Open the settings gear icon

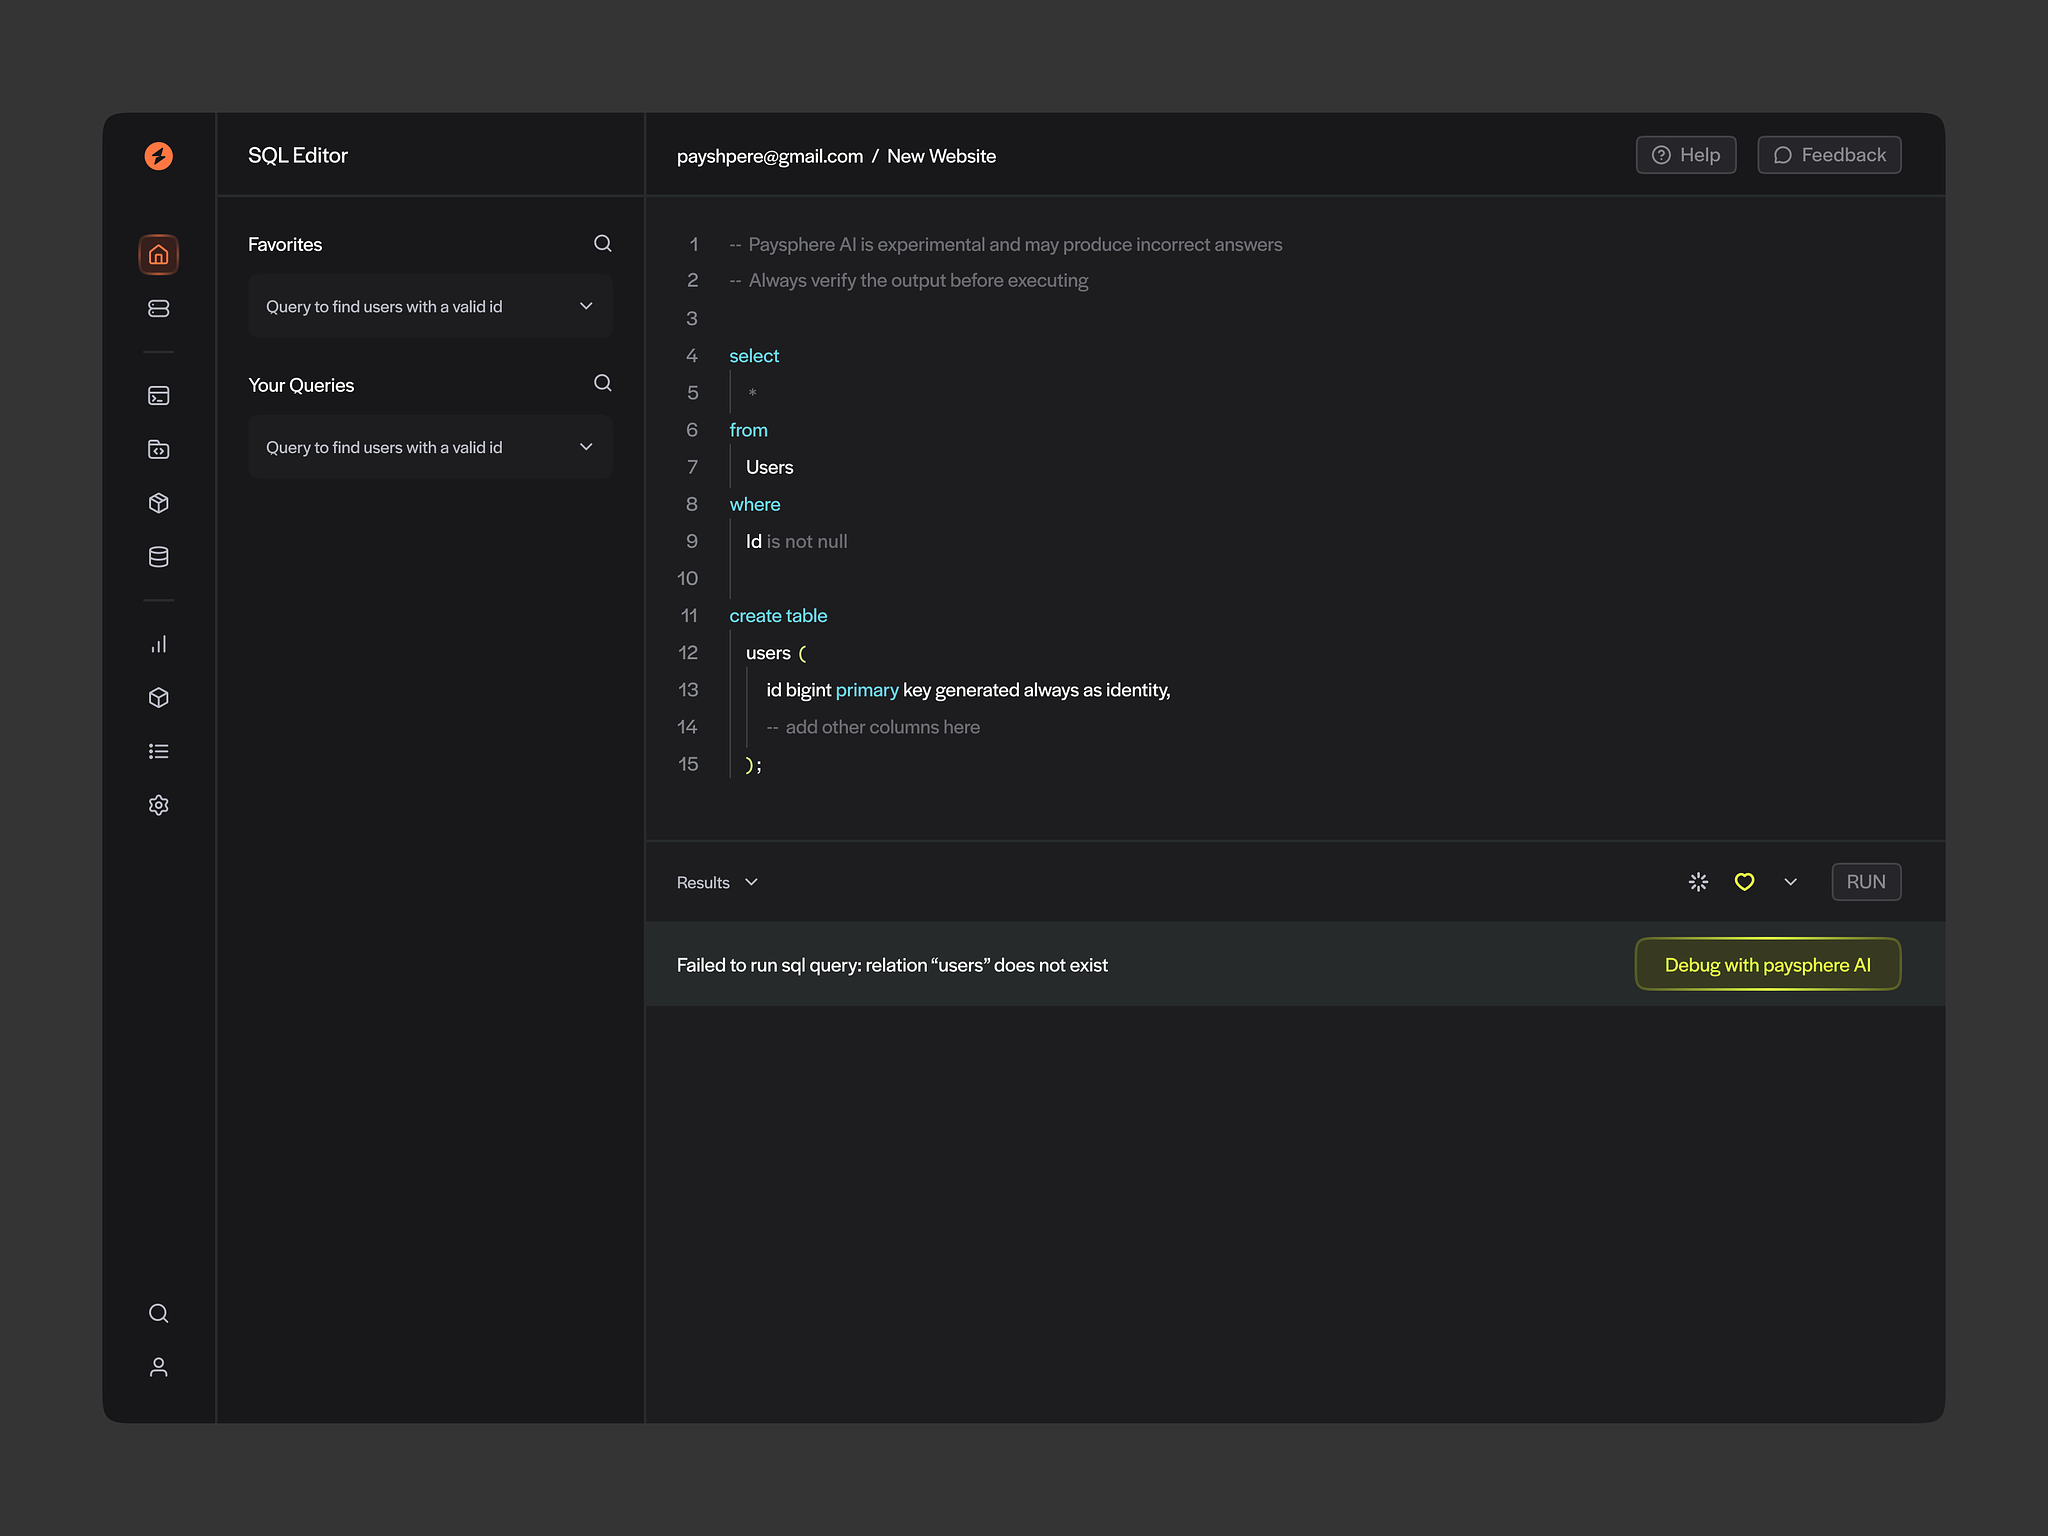click(x=158, y=805)
